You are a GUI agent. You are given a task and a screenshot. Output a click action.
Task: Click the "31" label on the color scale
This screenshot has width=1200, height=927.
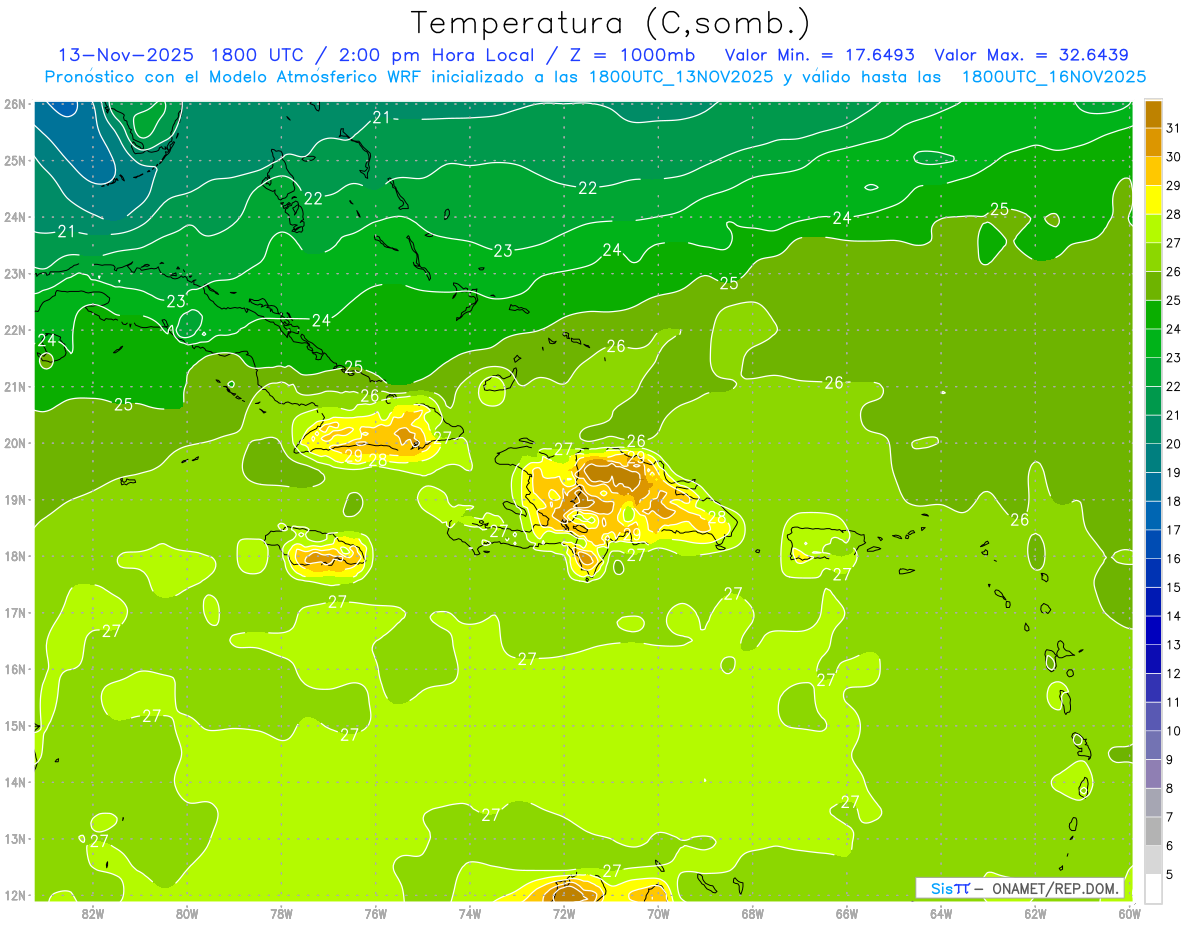tap(1175, 128)
